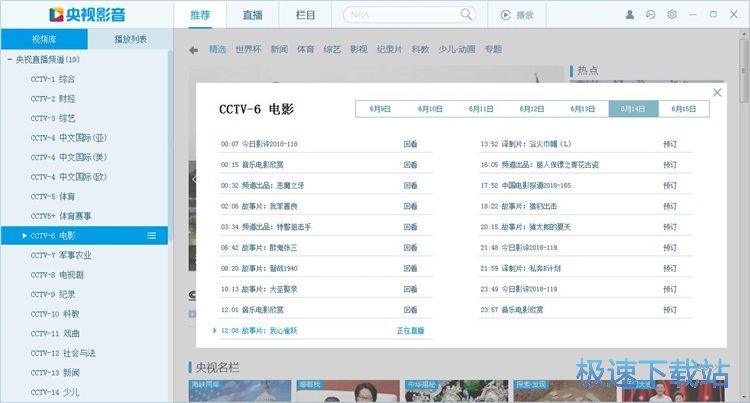The image size is (750, 403).
Task: Close the CCTV-6 schedule popup
Action: point(717,92)
